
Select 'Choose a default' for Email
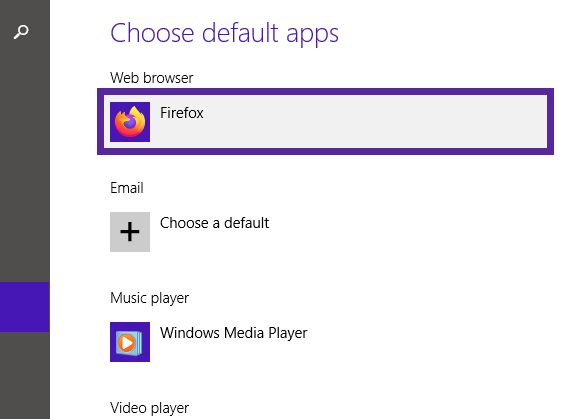pyautogui.click(x=214, y=223)
